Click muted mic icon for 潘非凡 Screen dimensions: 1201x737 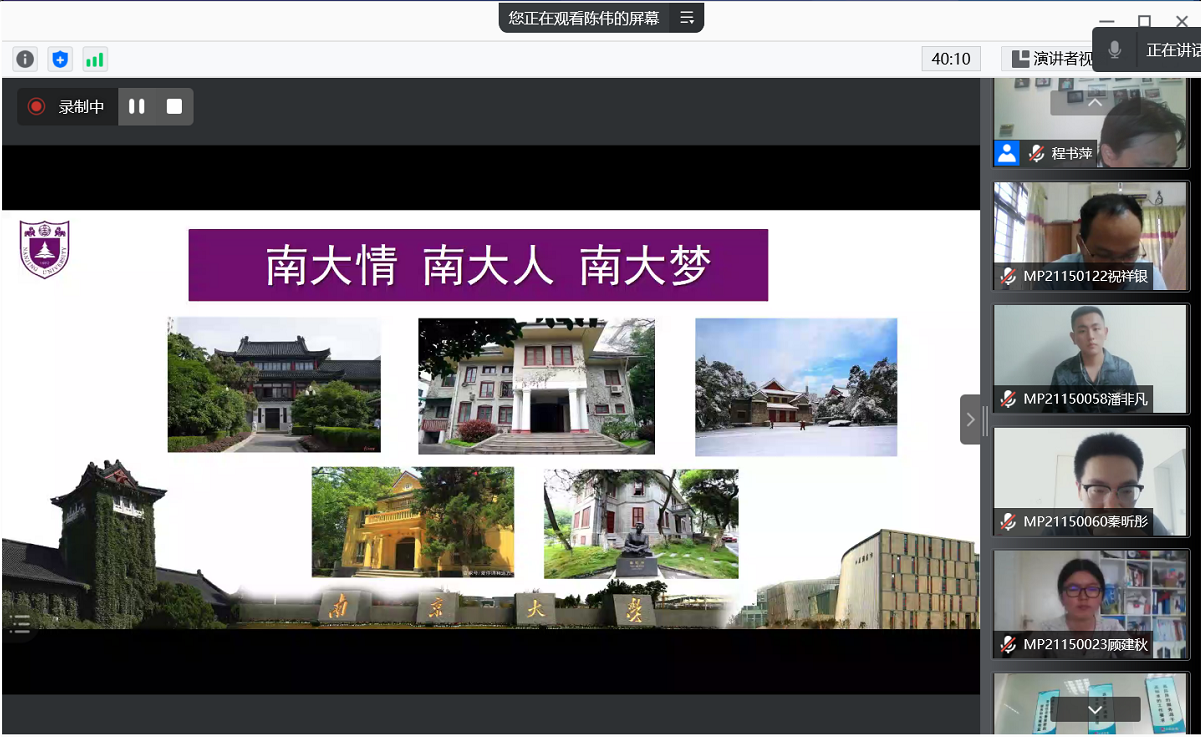[1009, 399]
